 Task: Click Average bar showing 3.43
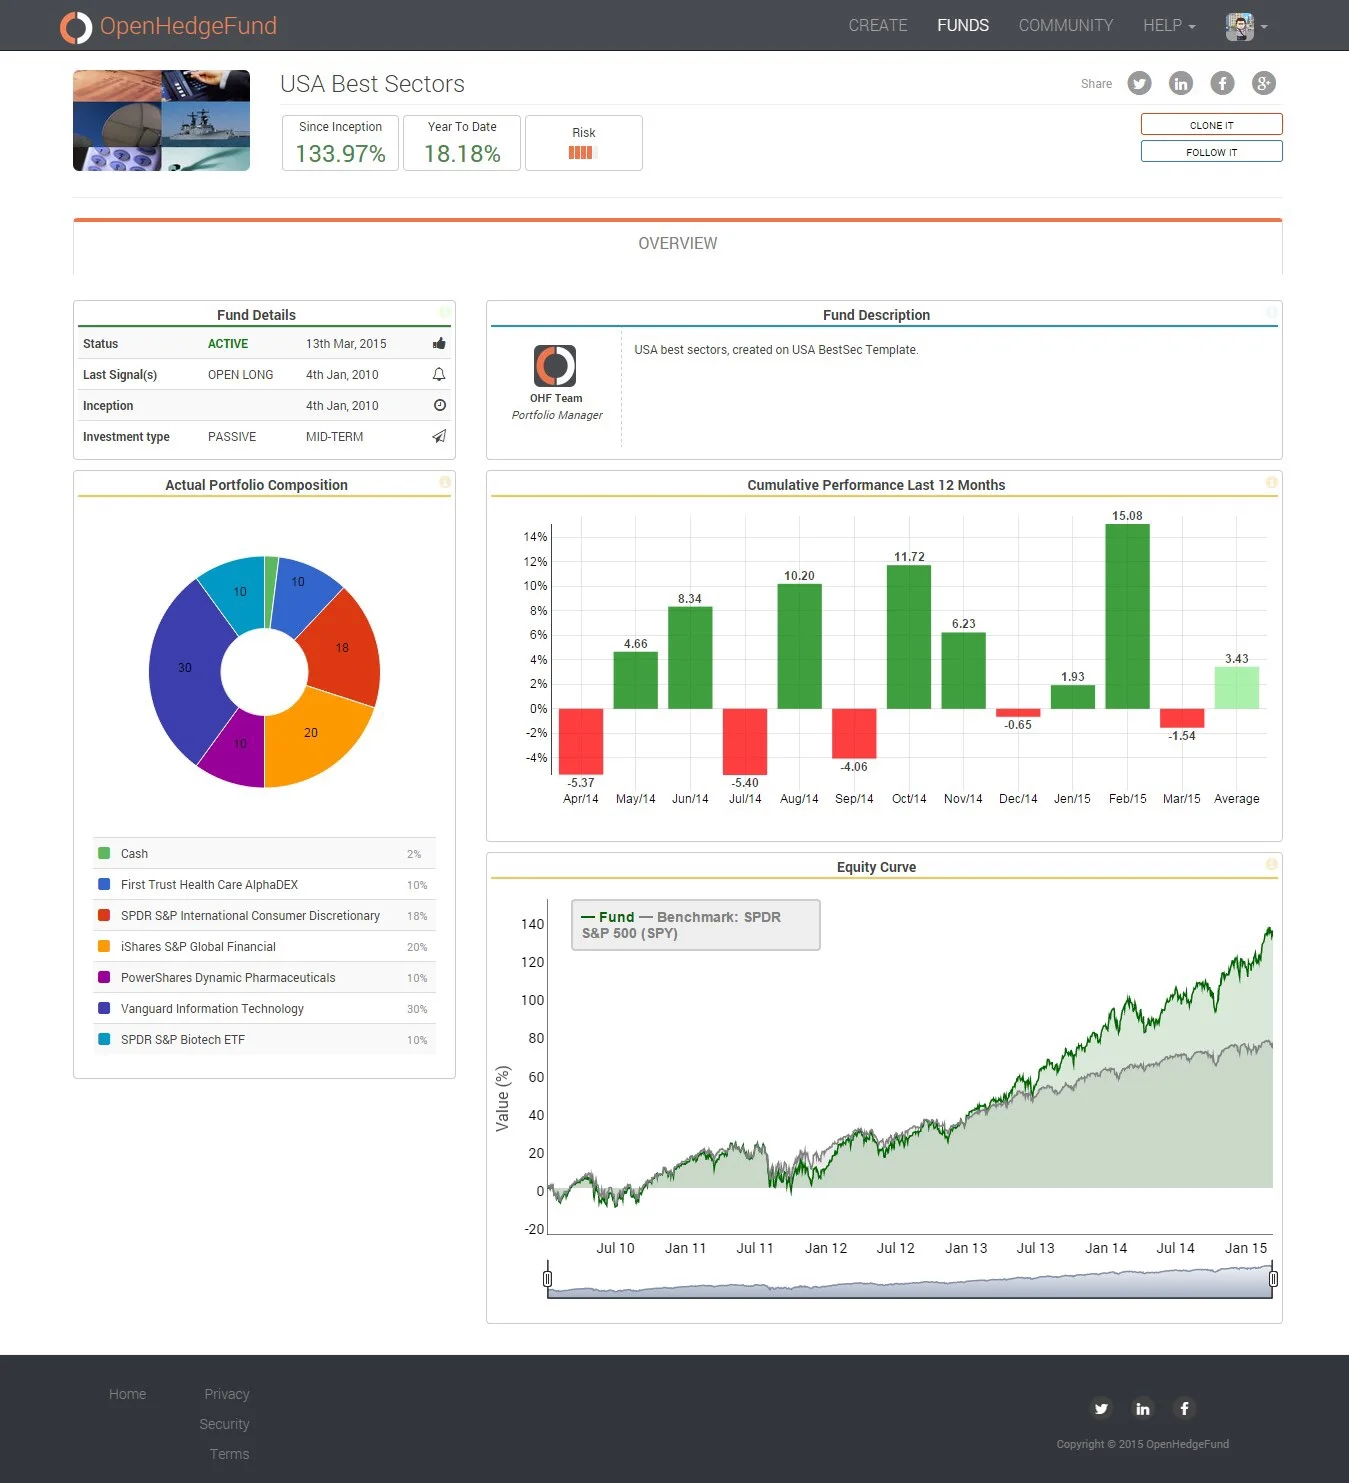point(1237,688)
